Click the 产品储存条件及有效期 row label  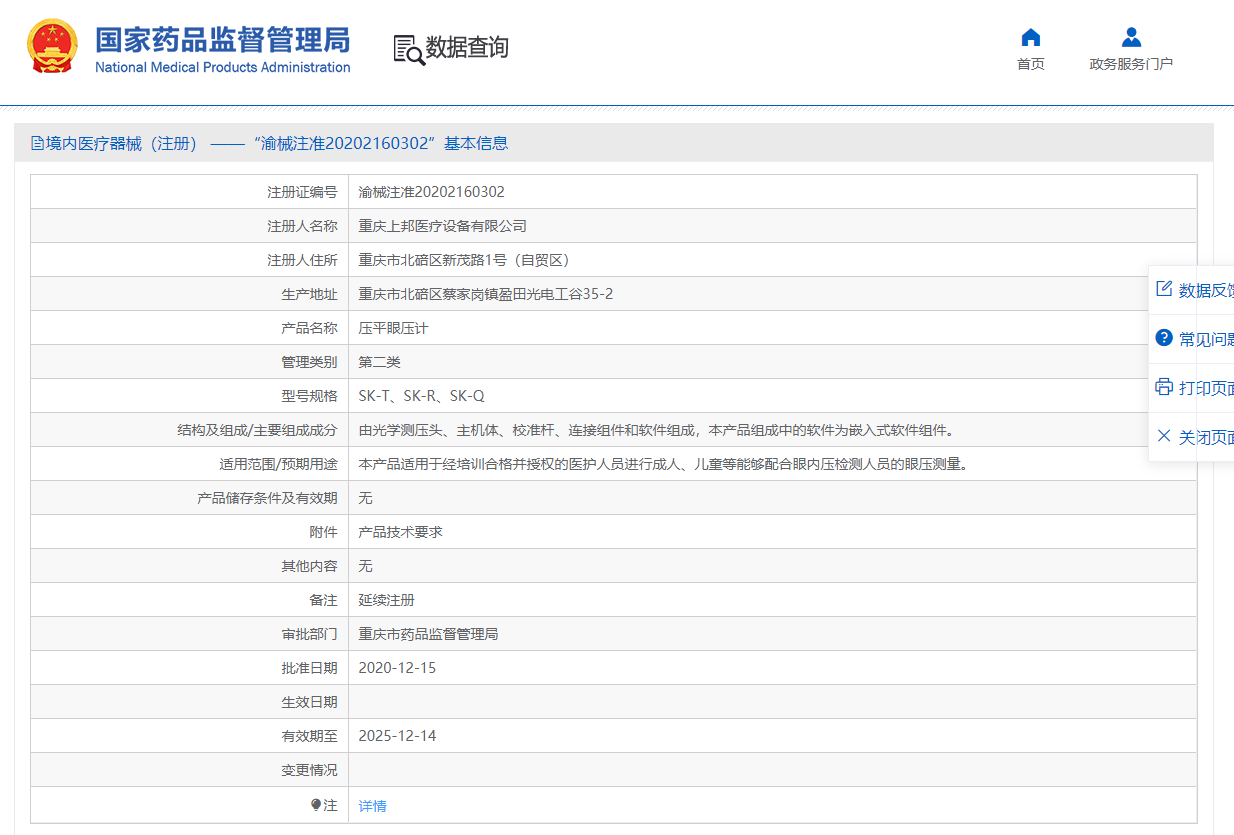(x=267, y=498)
